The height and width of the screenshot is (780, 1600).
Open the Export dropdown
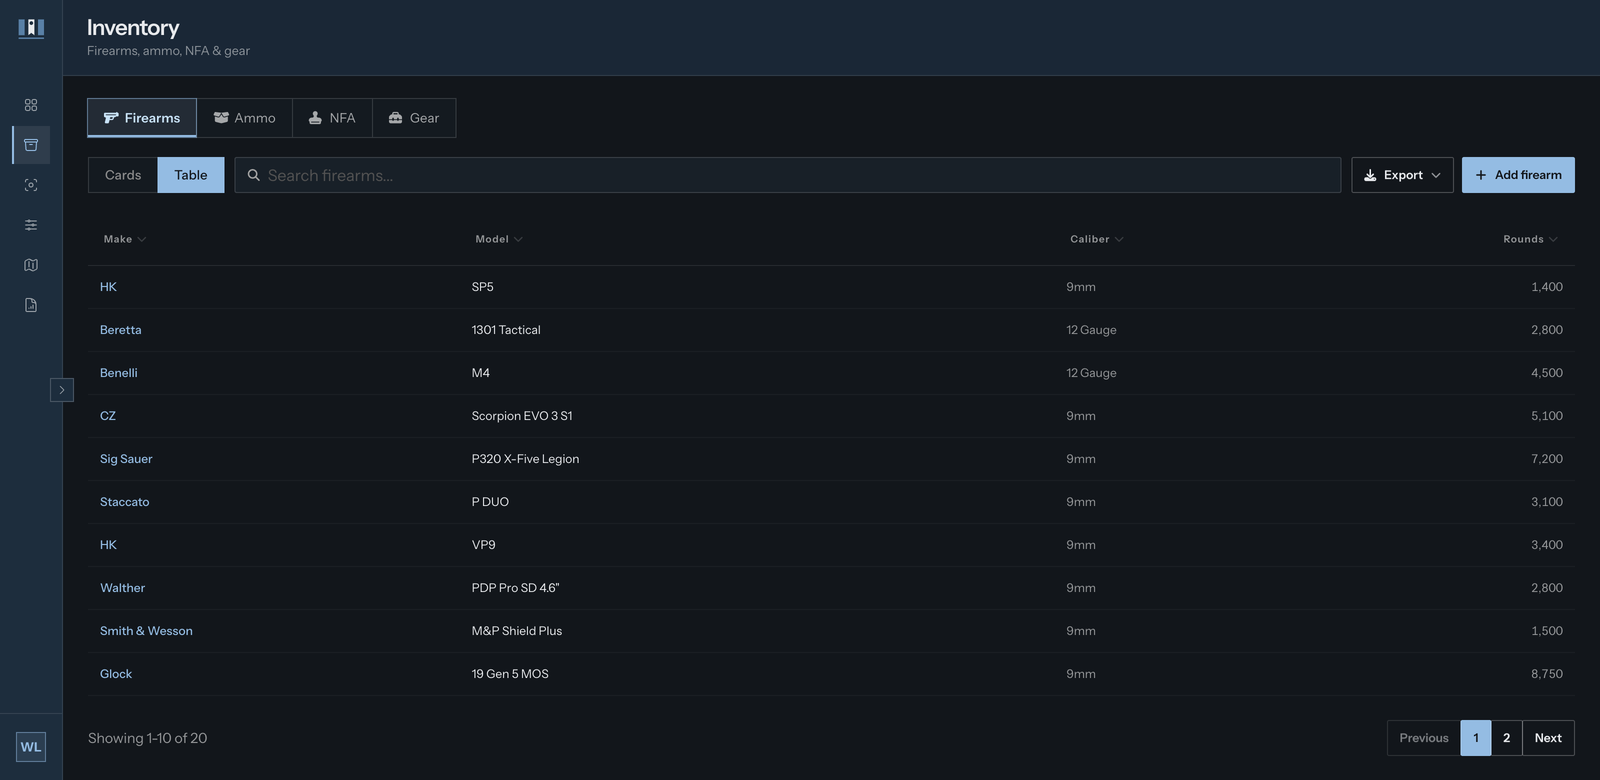pos(1402,175)
